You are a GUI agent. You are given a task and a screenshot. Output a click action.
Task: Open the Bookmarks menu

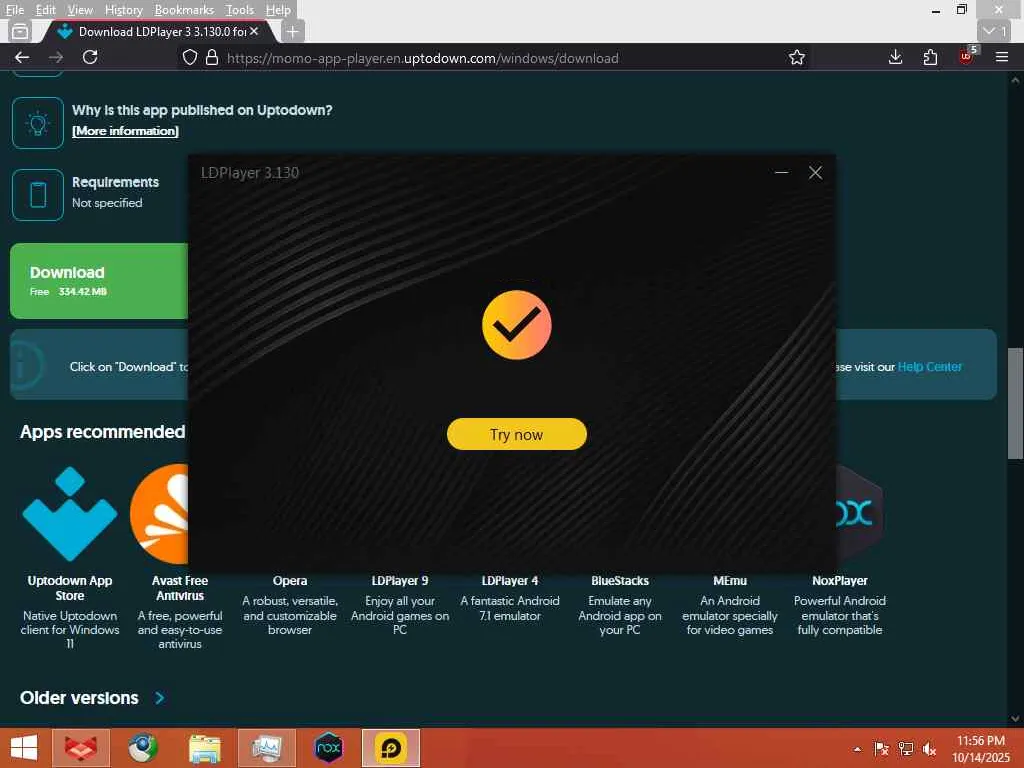tap(184, 10)
